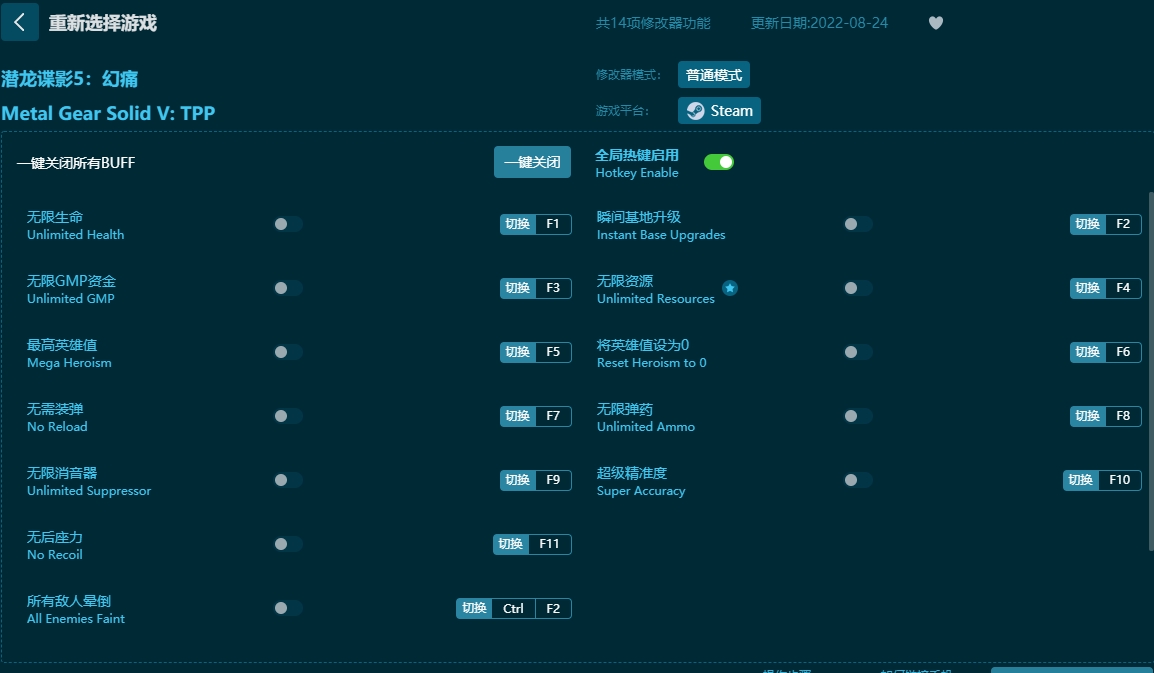Click the 潜龙谍影5：幻痛 title text
1154x673 pixels.
70,79
